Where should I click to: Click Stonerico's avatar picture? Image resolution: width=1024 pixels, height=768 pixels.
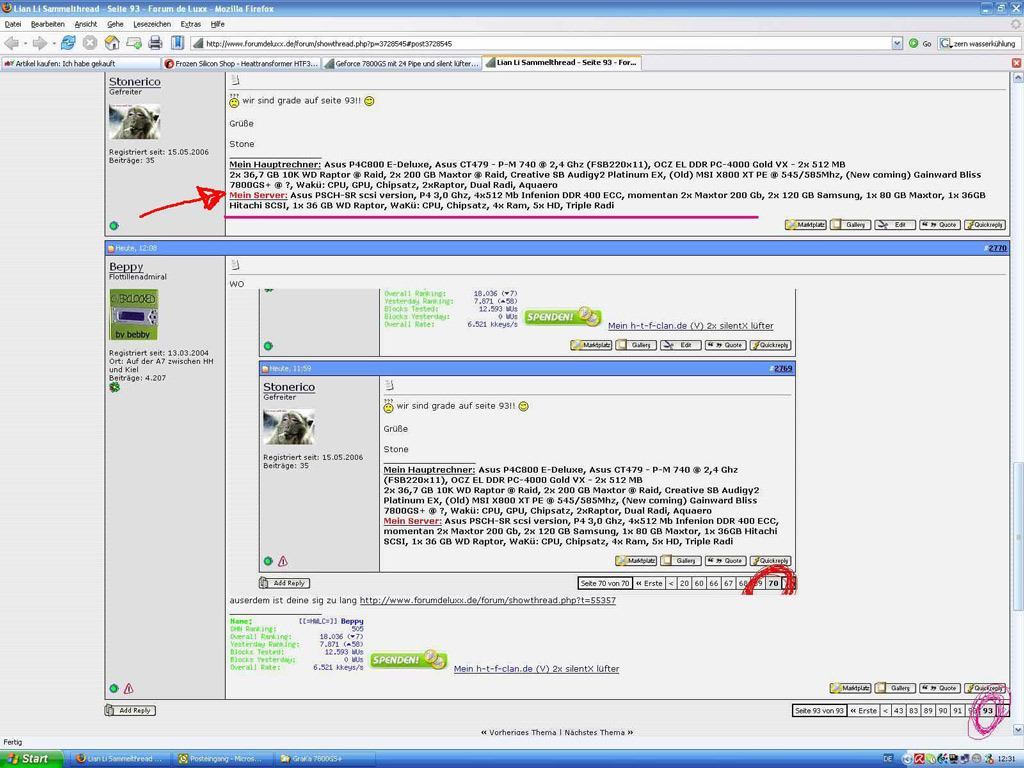coord(135,121)
